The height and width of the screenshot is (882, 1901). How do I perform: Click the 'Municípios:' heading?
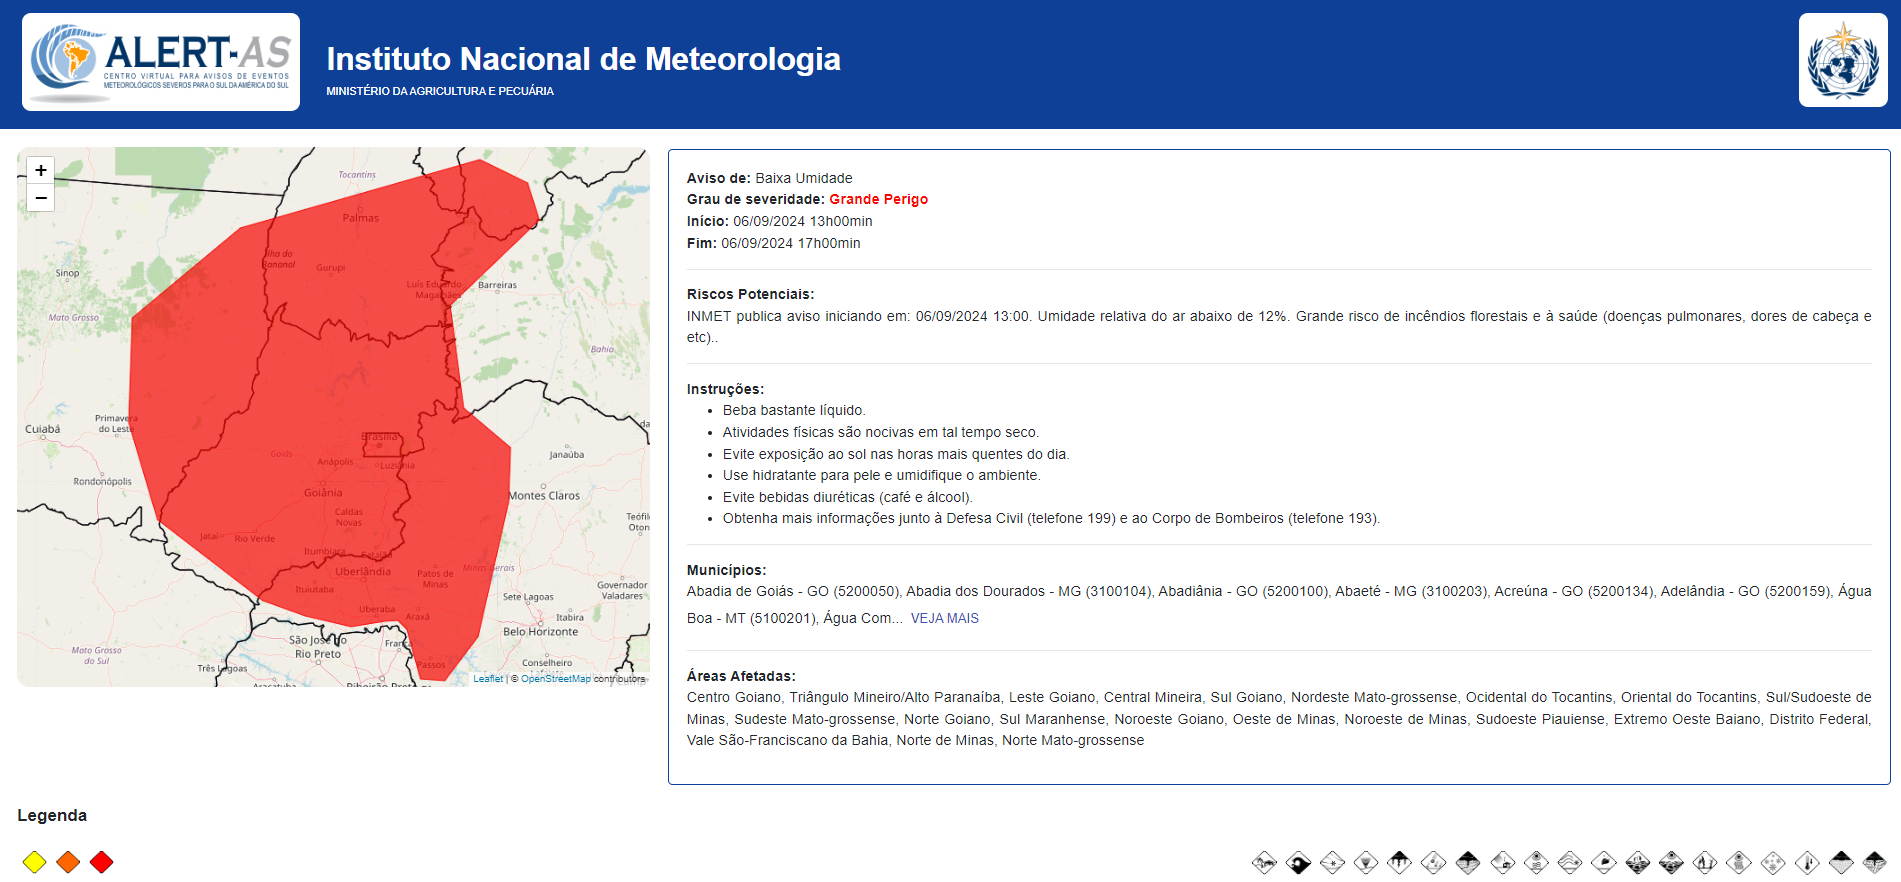(726, 570)
